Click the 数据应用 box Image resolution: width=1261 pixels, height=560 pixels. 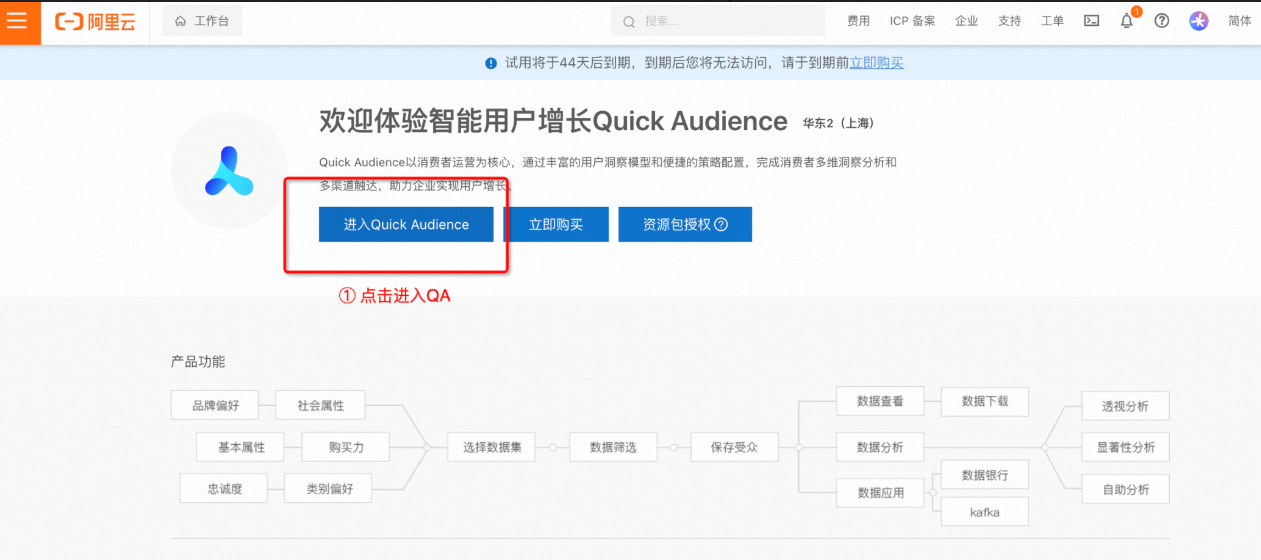pos(880,492)
